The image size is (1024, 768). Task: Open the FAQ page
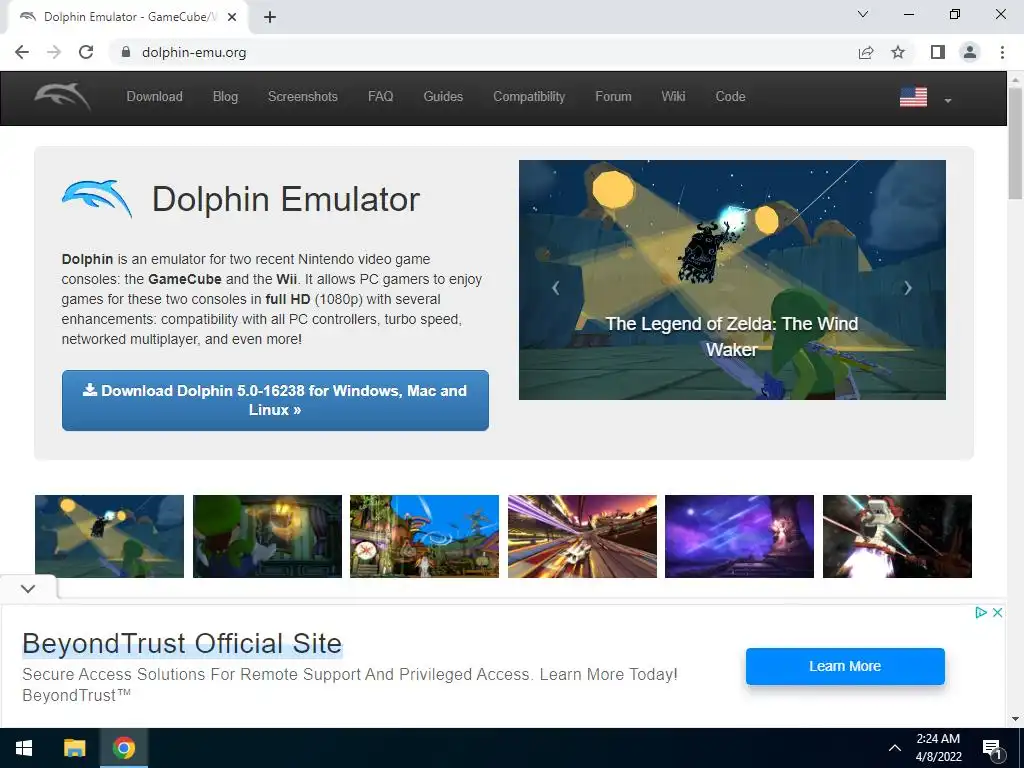point(381,97)
